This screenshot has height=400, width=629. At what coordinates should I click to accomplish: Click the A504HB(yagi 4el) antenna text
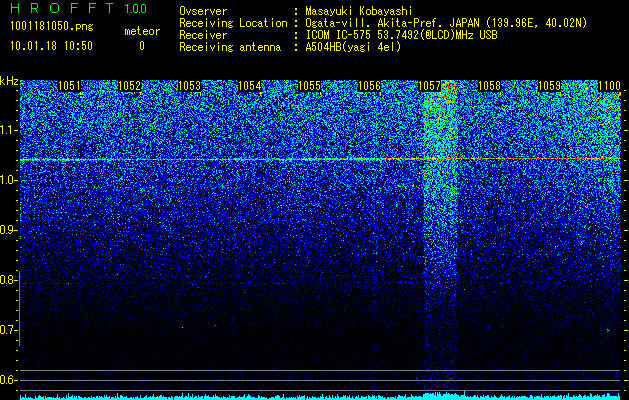pyautogui.click(x=353, y=47)
